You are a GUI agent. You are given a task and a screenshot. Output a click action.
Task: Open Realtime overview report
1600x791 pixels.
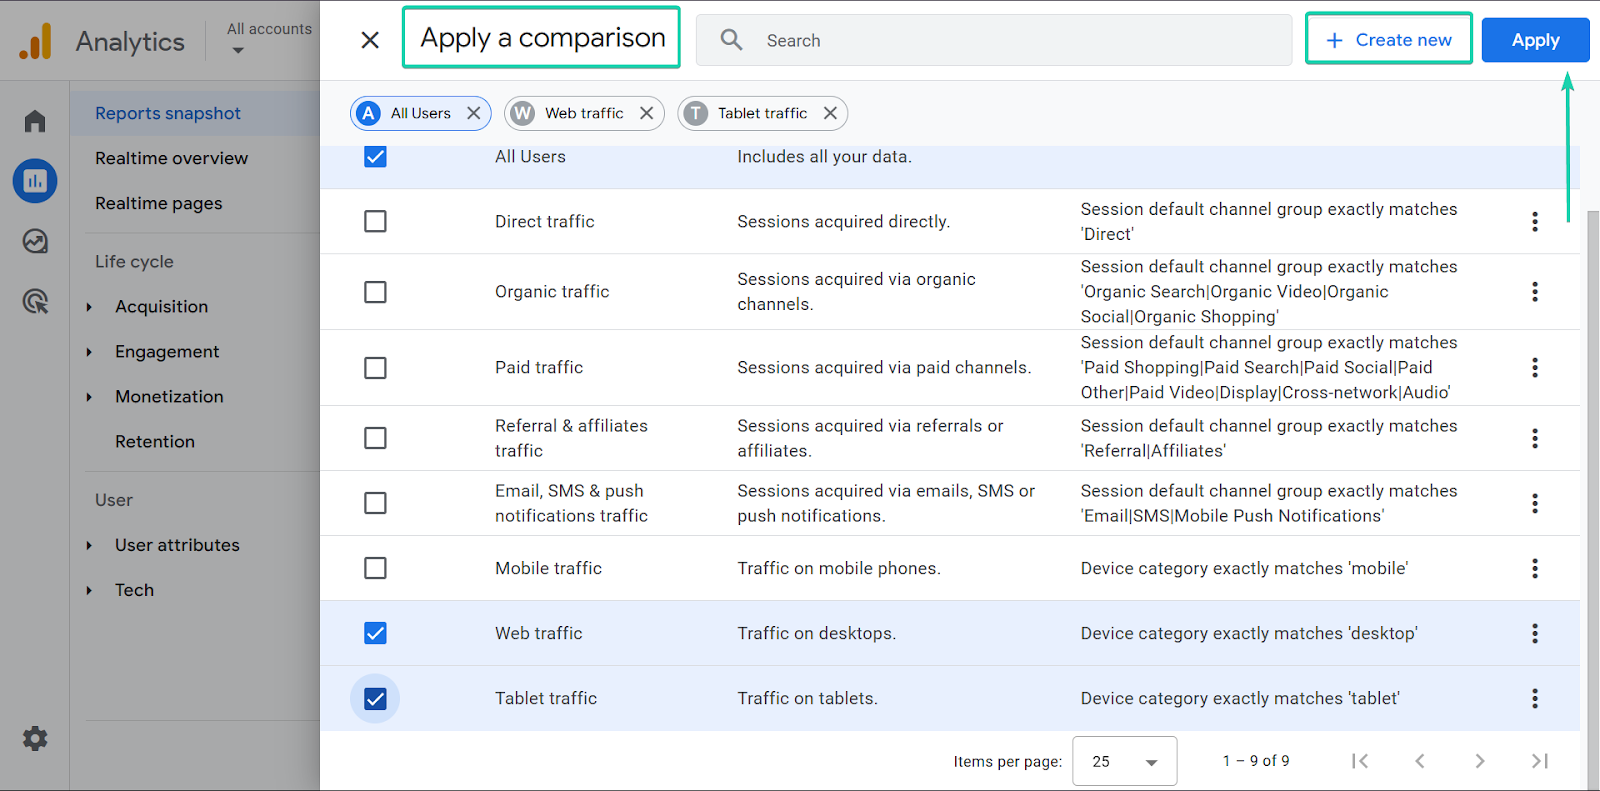click(x=172, y=158)
